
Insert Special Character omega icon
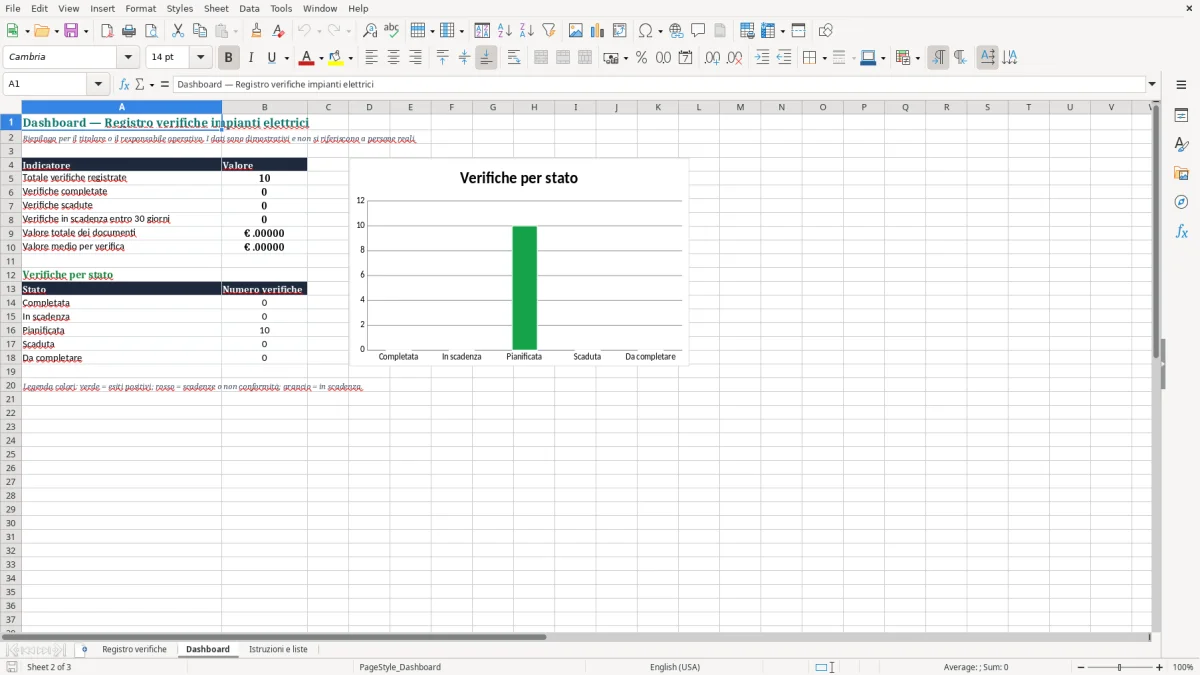point(646,31)
